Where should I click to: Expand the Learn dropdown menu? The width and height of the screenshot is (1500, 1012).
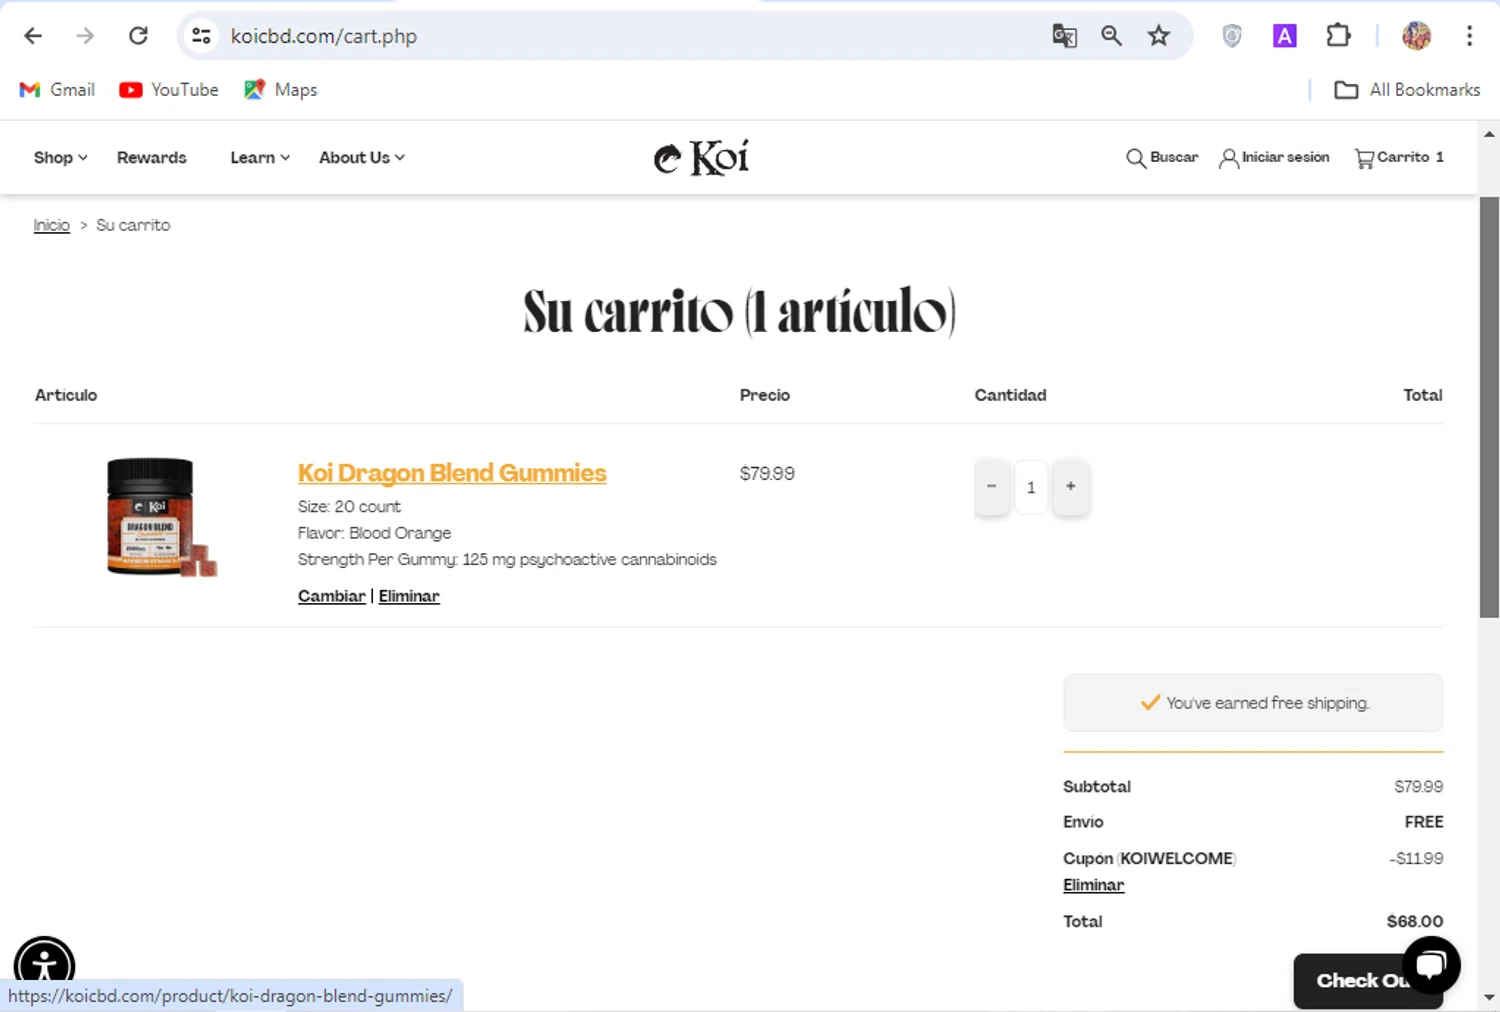[x=260, y=158]
